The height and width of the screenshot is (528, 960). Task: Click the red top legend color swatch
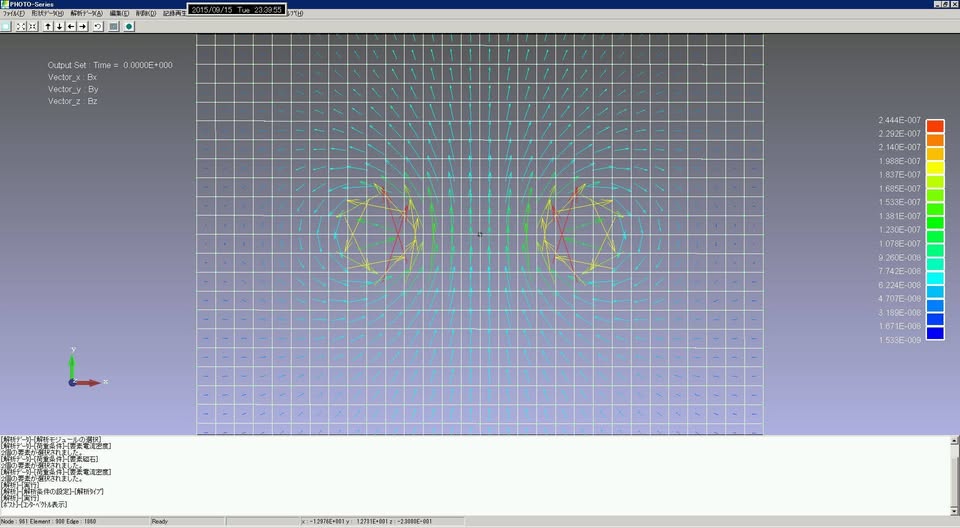[x=935, y=126]
